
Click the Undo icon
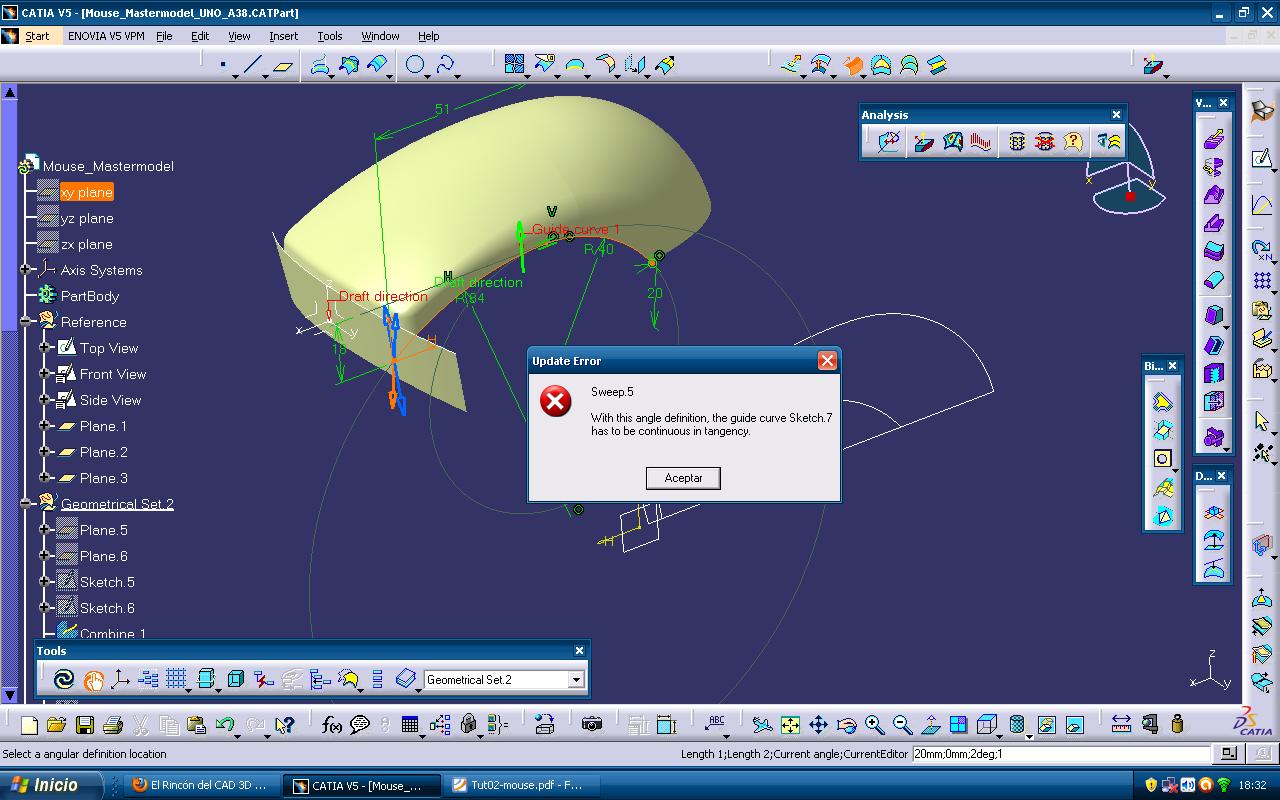point(225,725)
